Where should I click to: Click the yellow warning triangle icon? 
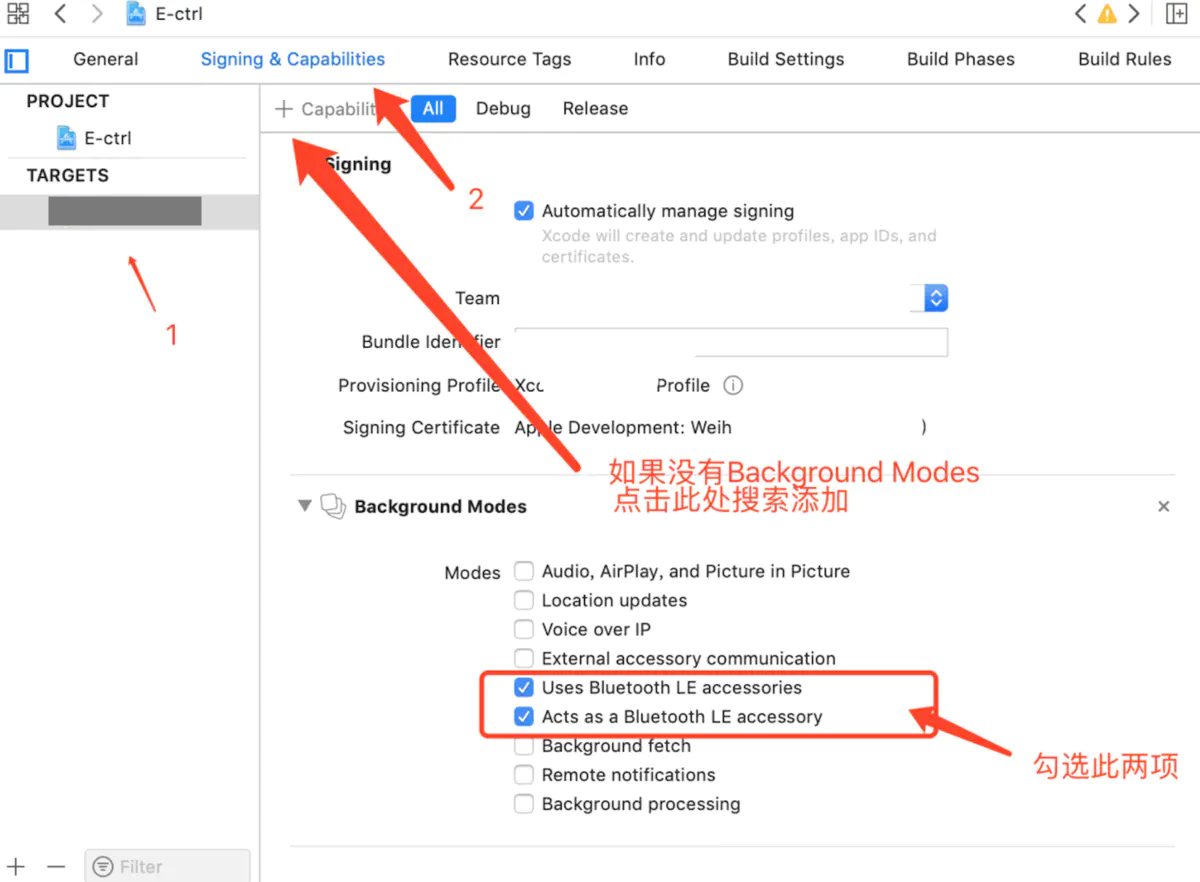pos(1107,14)
